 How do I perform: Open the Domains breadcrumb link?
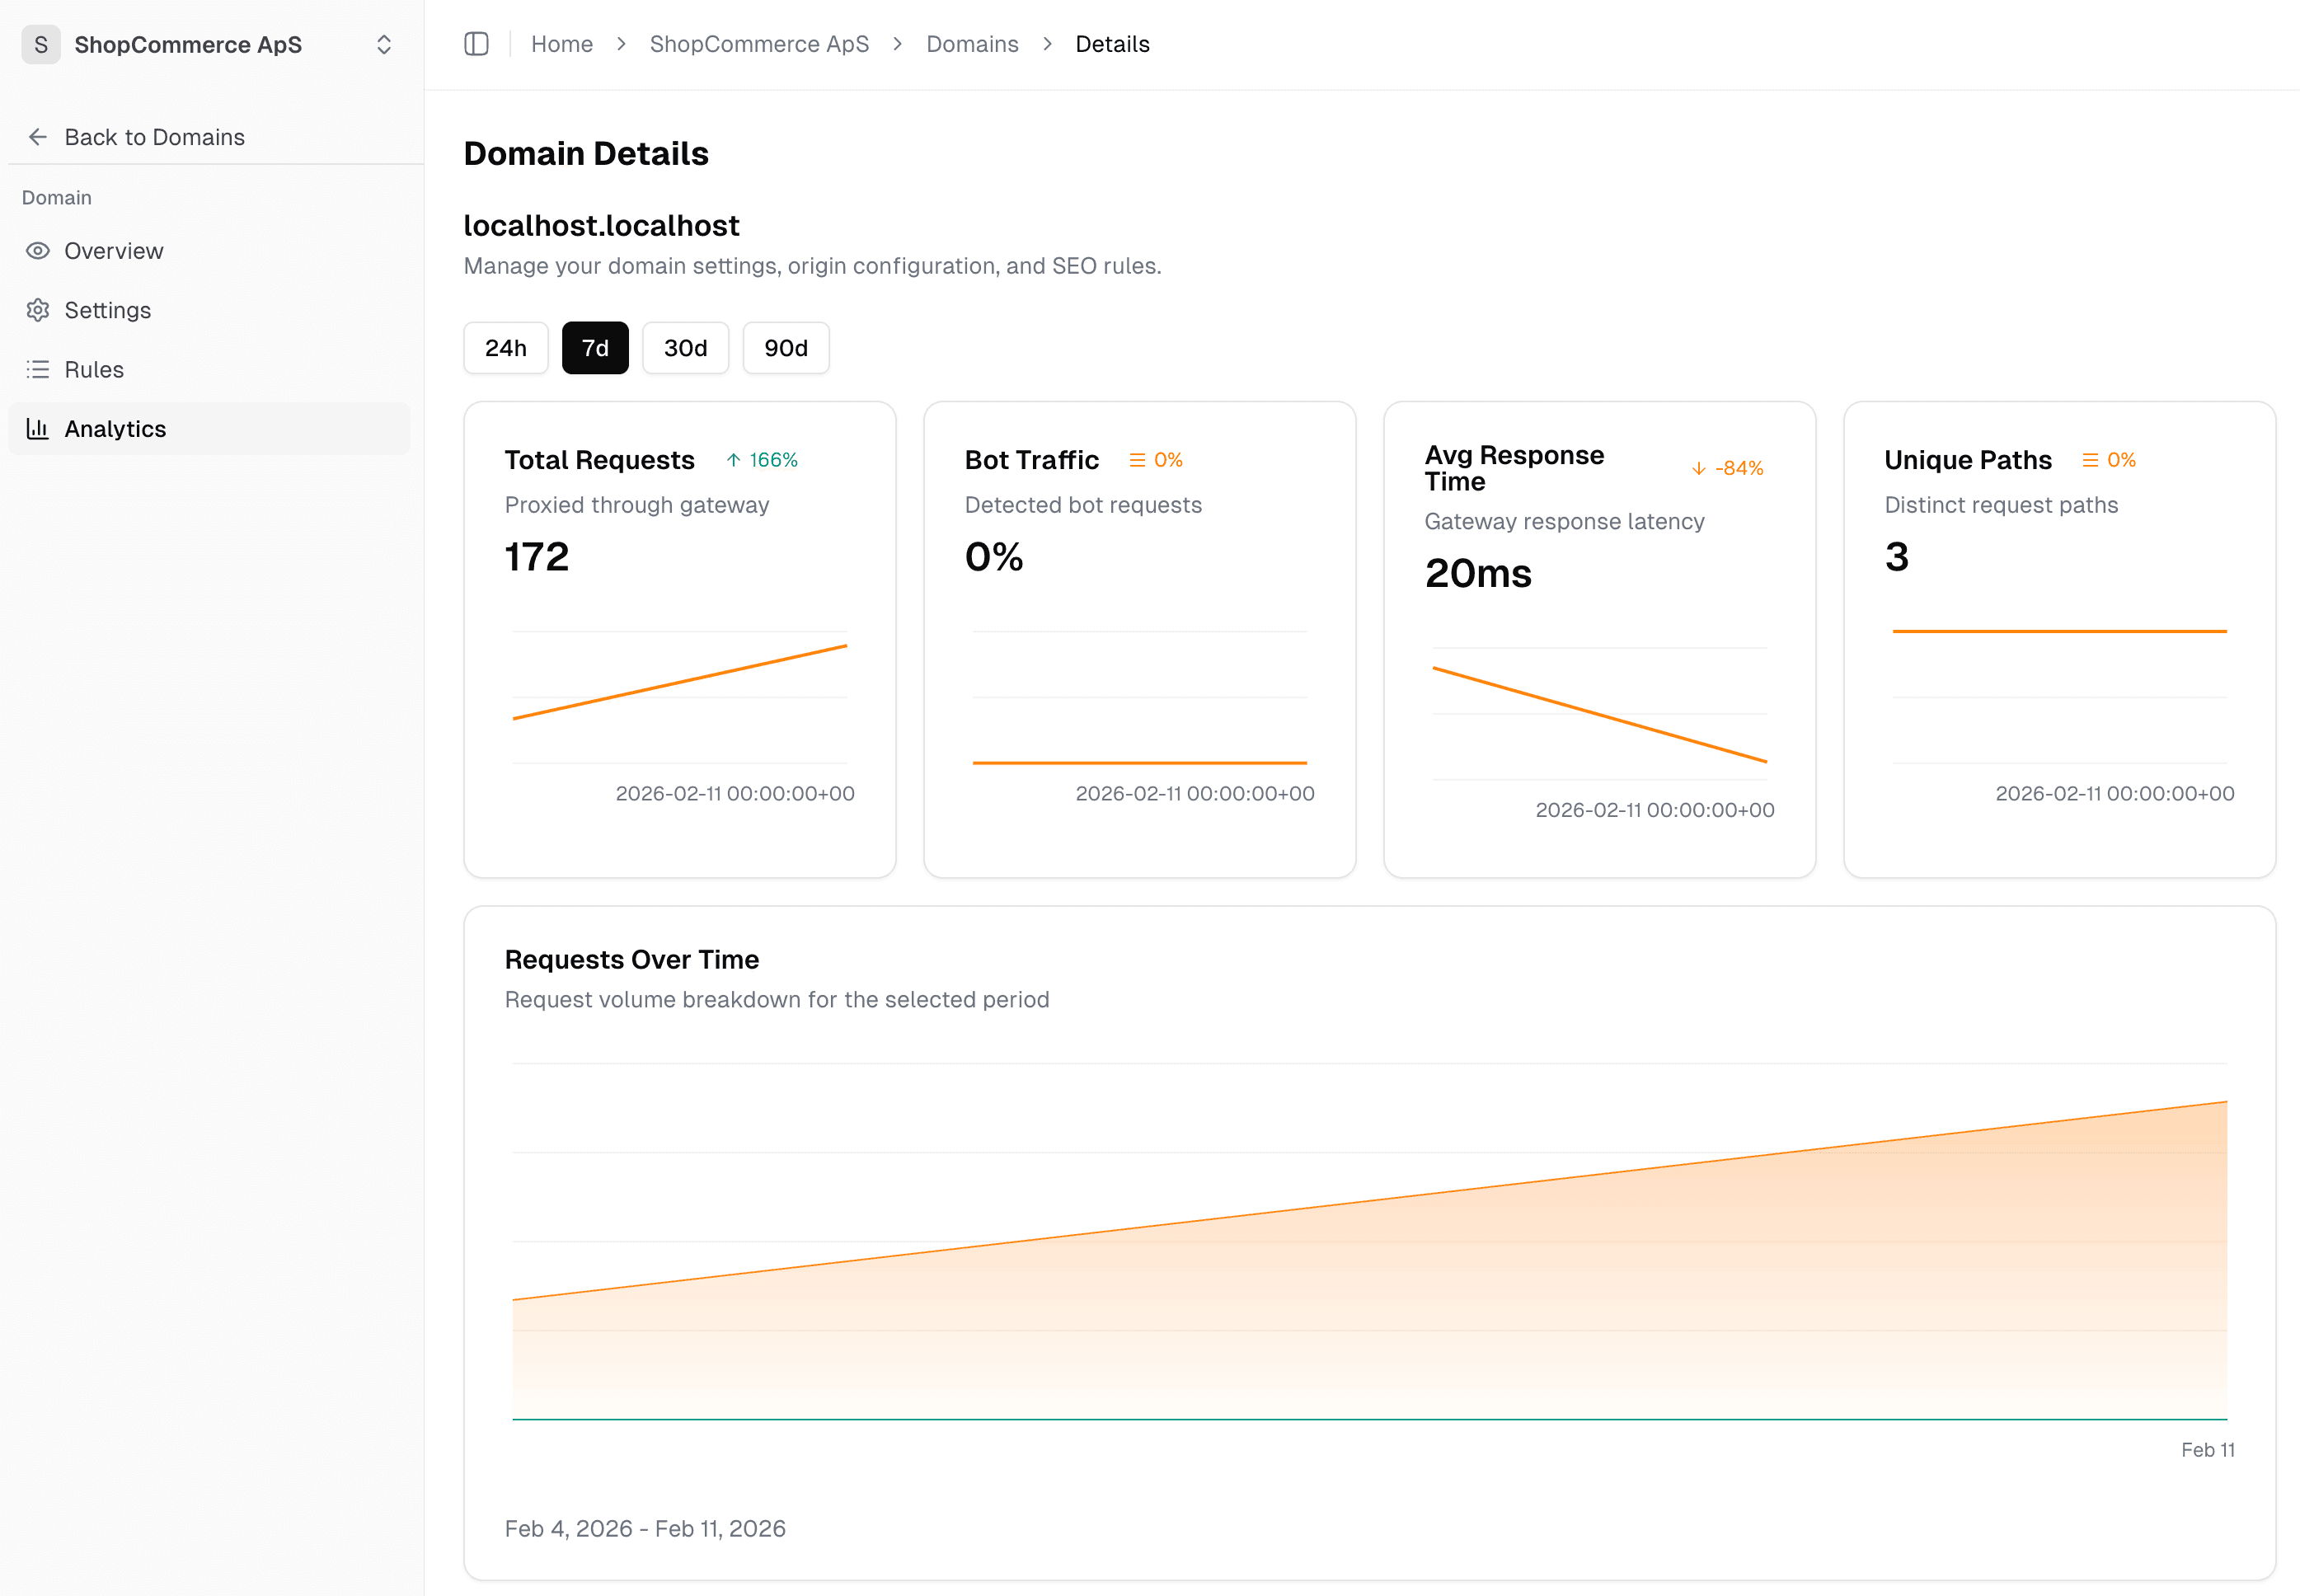click(972, 44)
